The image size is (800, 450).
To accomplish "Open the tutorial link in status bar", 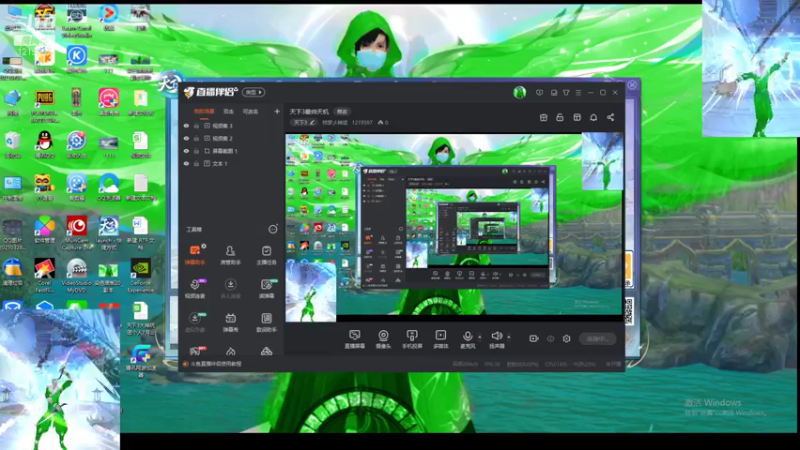I will click(x=216, y=364).
